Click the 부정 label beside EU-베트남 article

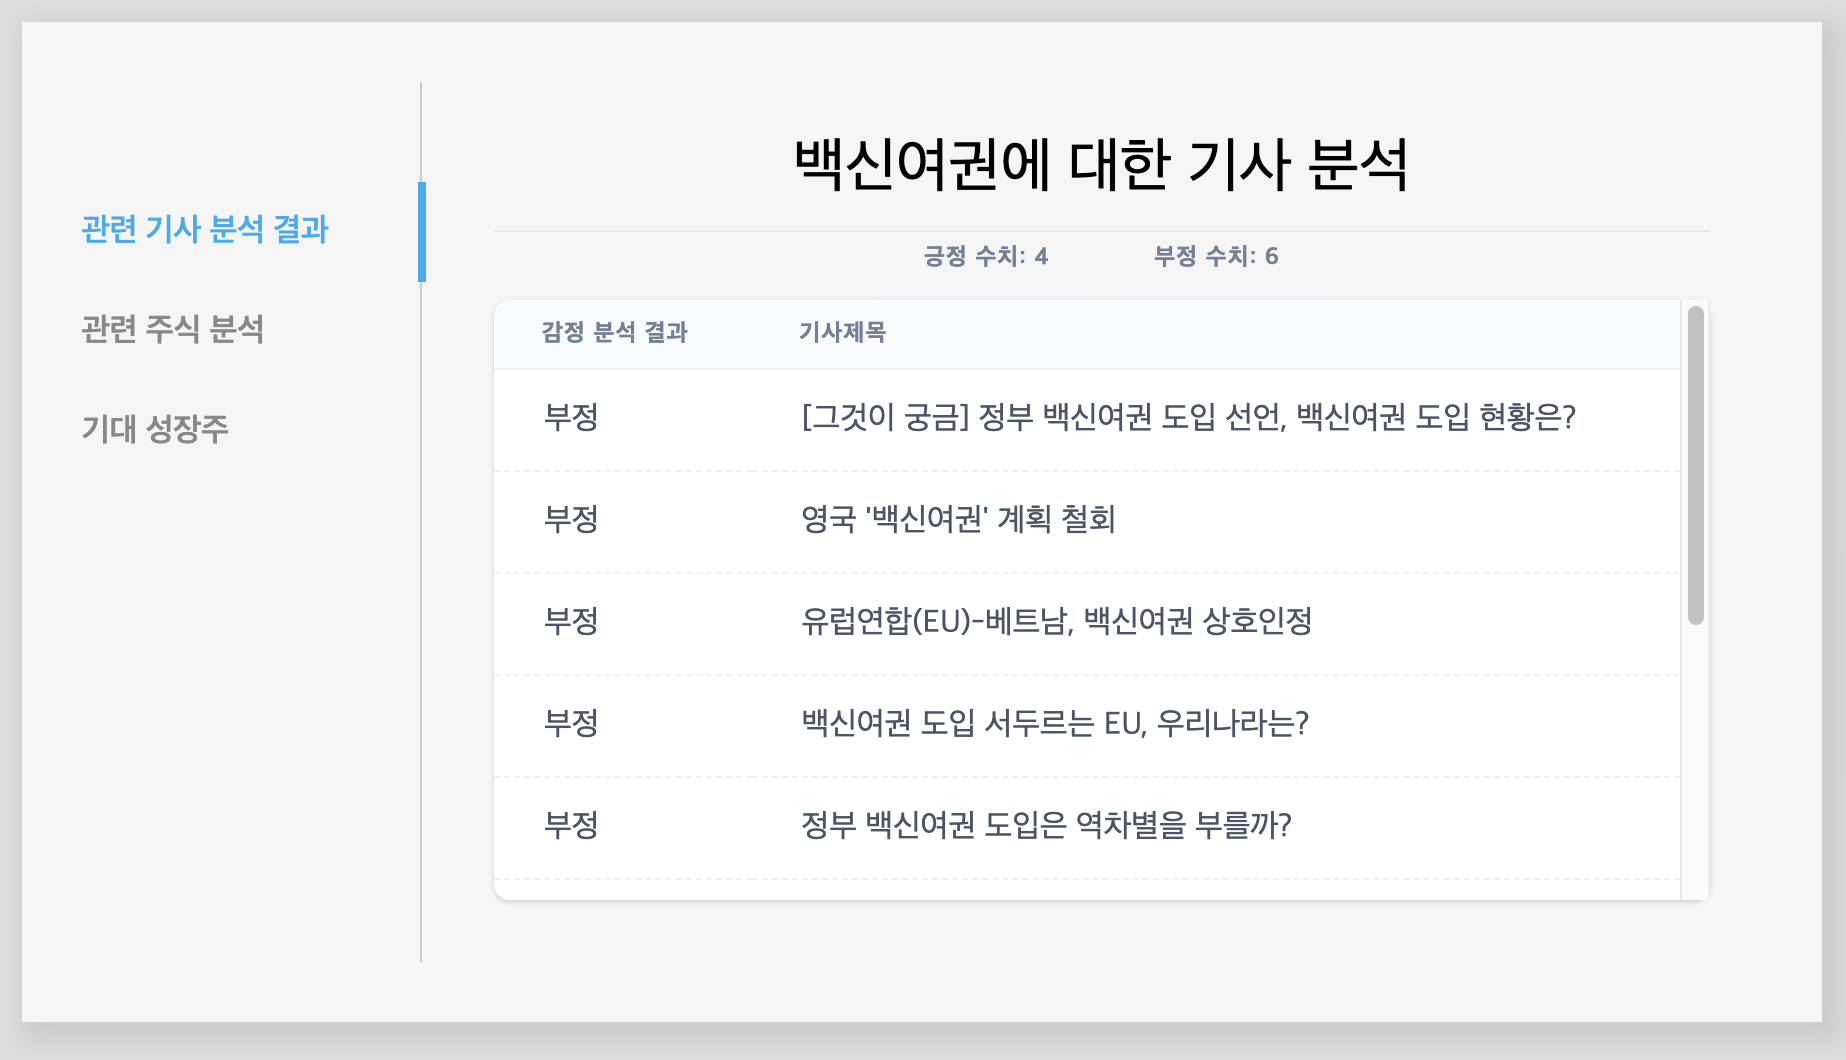tap(572, 621)
